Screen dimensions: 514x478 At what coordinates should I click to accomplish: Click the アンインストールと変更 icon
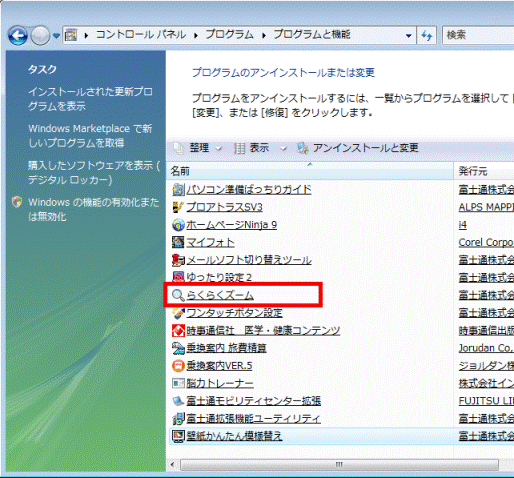(x=303, y=148)
